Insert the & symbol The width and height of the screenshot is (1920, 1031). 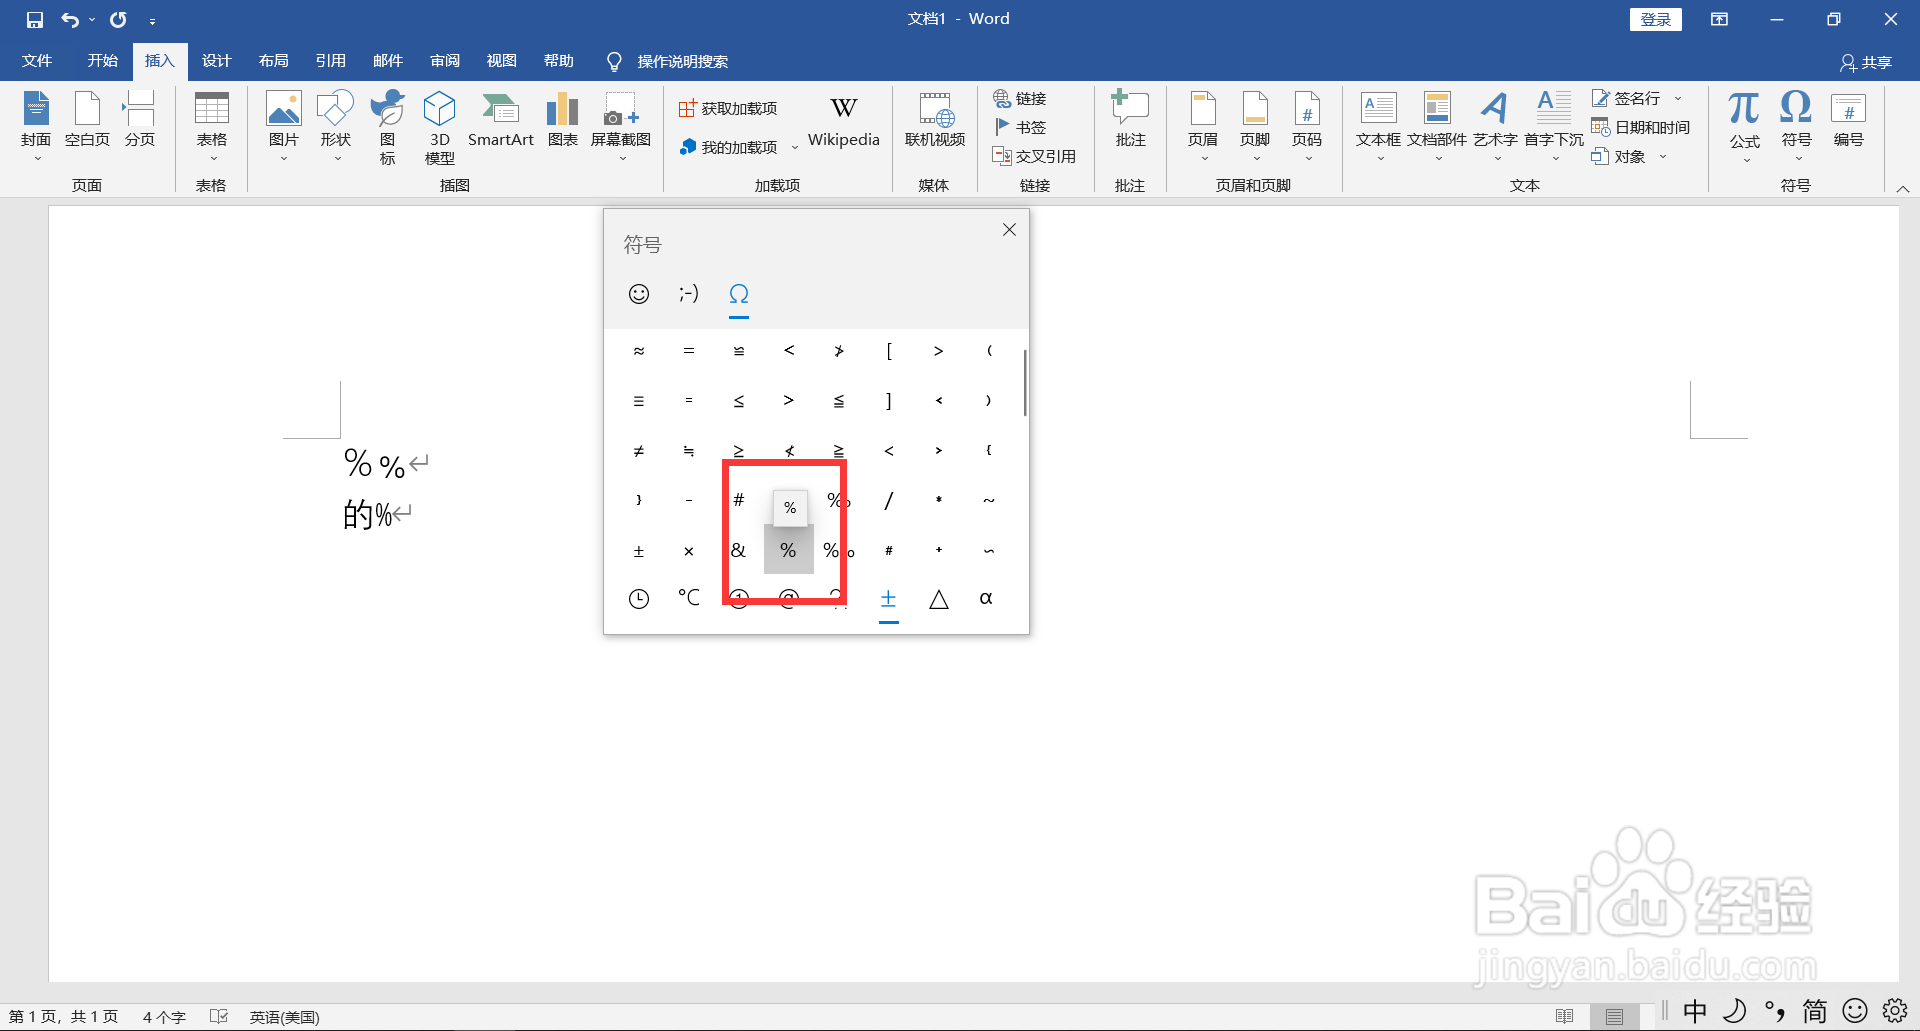pyautogui.click(x=738, y=550)
